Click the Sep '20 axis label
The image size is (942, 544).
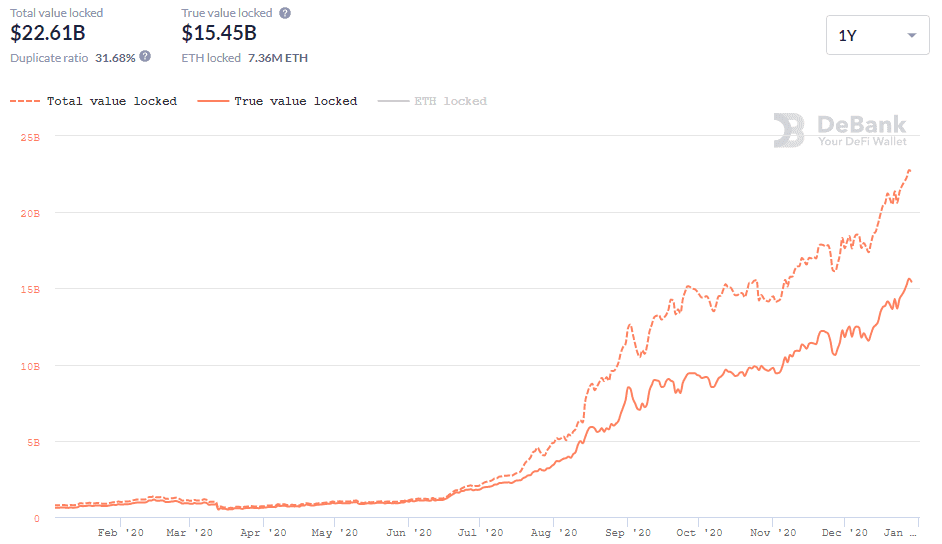pos(628,533)
